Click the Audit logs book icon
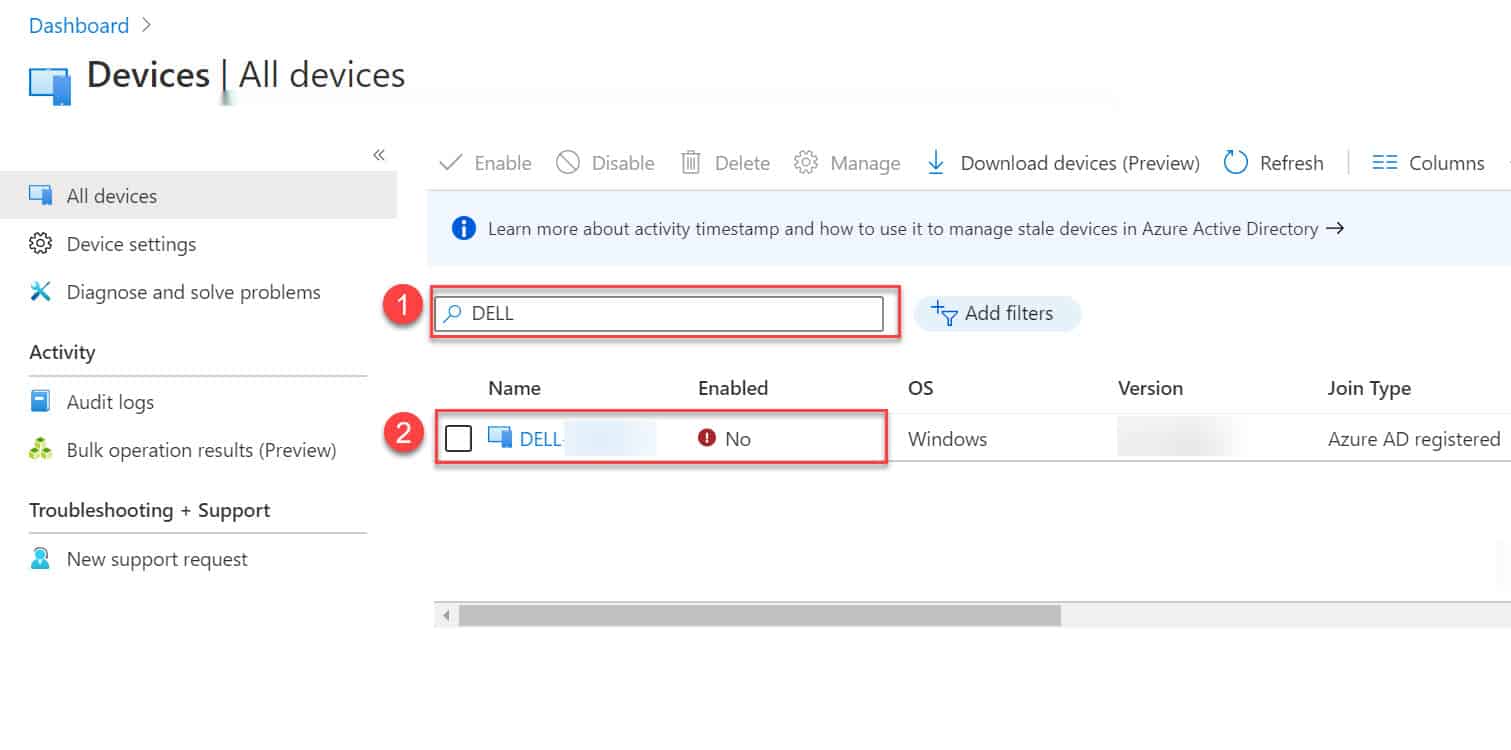This screenshot has width=1511, height=750. point(40,401)
